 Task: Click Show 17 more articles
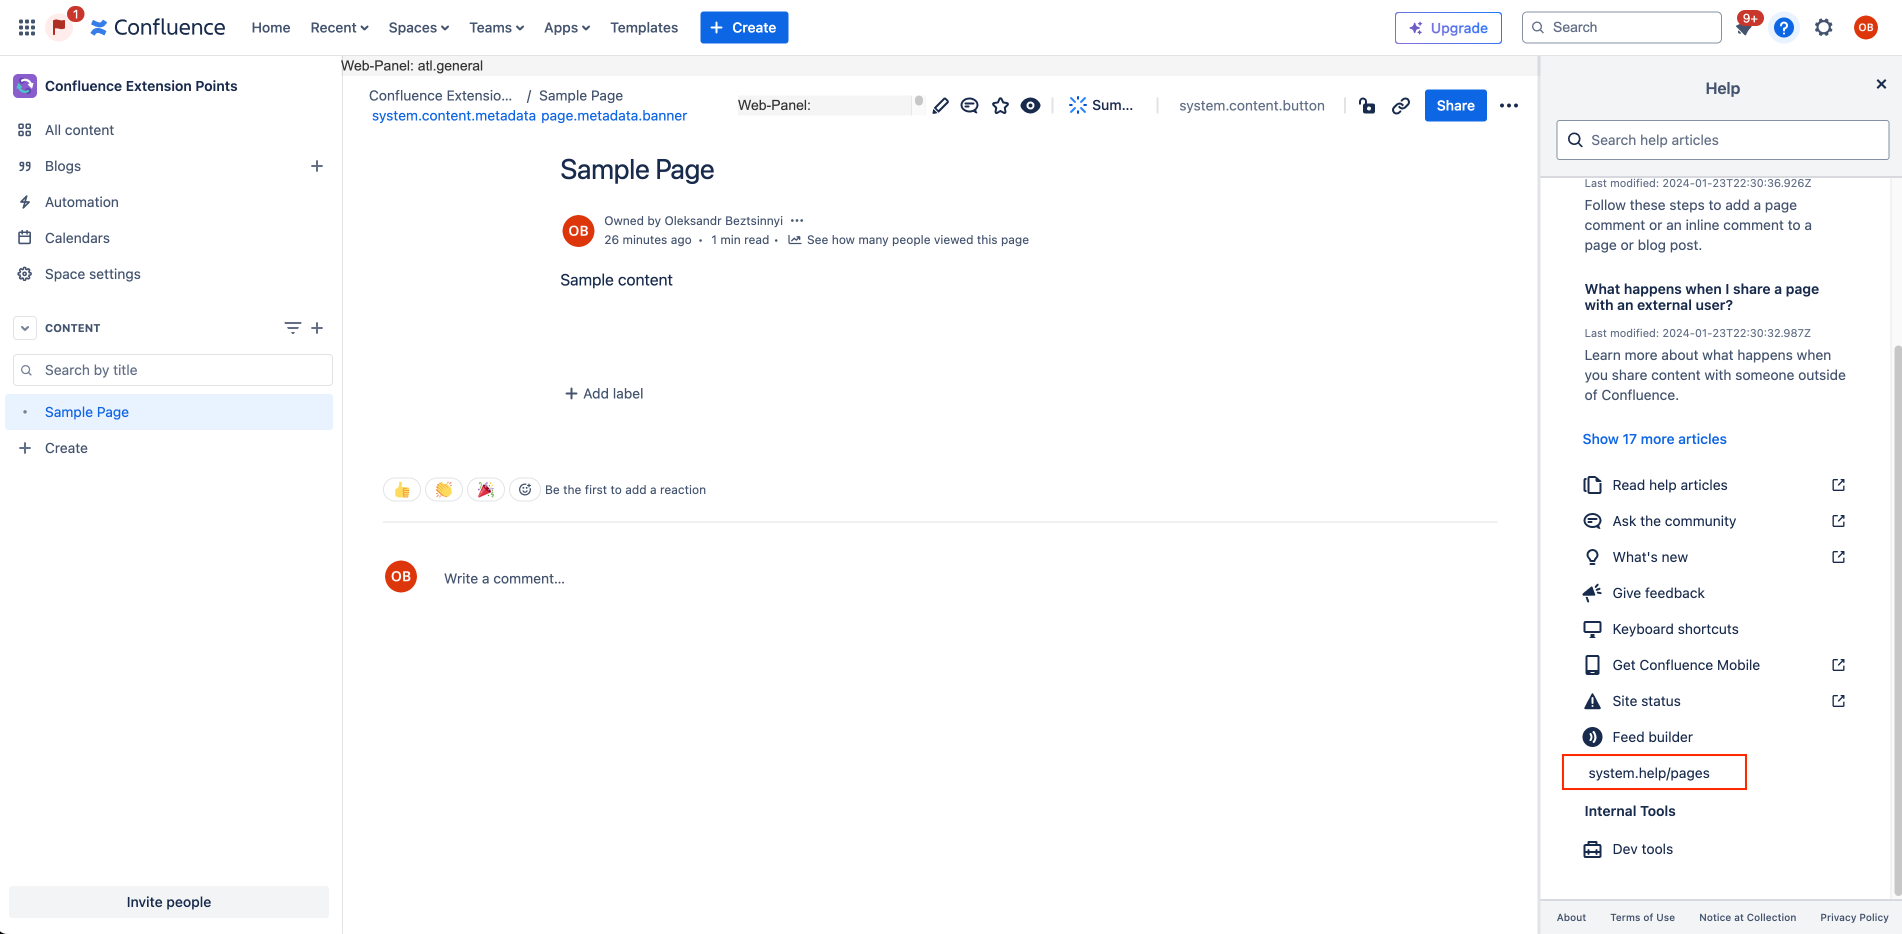tap(1654, 439)
